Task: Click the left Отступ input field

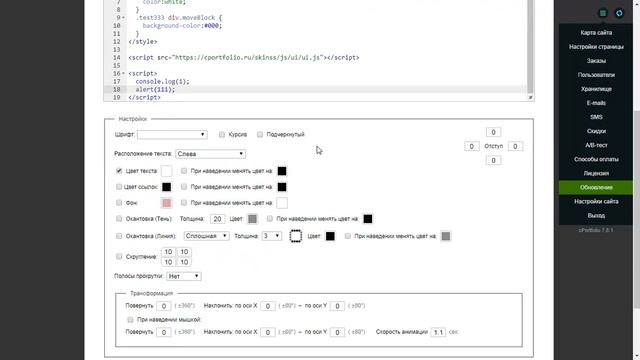Action: pos(472,146)
